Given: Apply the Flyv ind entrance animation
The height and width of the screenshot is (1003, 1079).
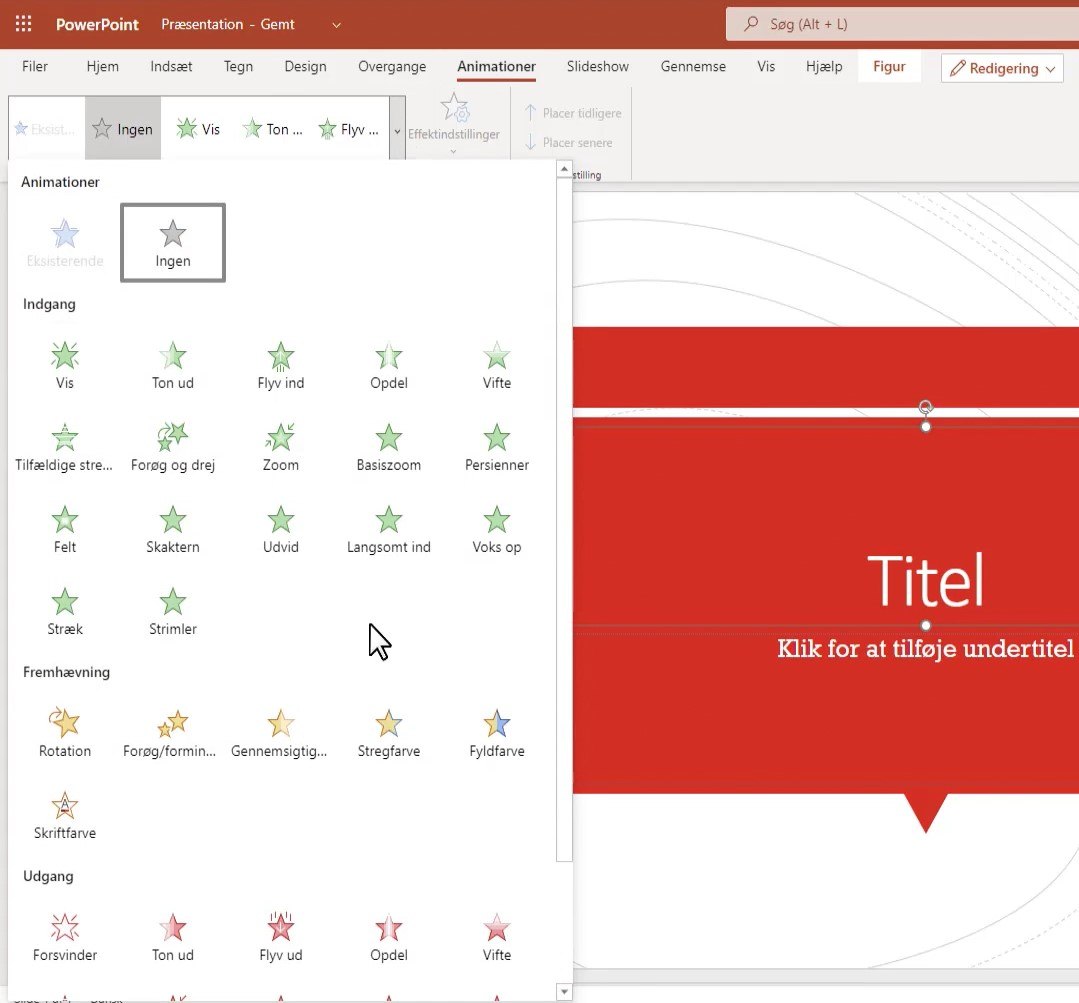Looking at the screenshot, I should pos(281,365).
